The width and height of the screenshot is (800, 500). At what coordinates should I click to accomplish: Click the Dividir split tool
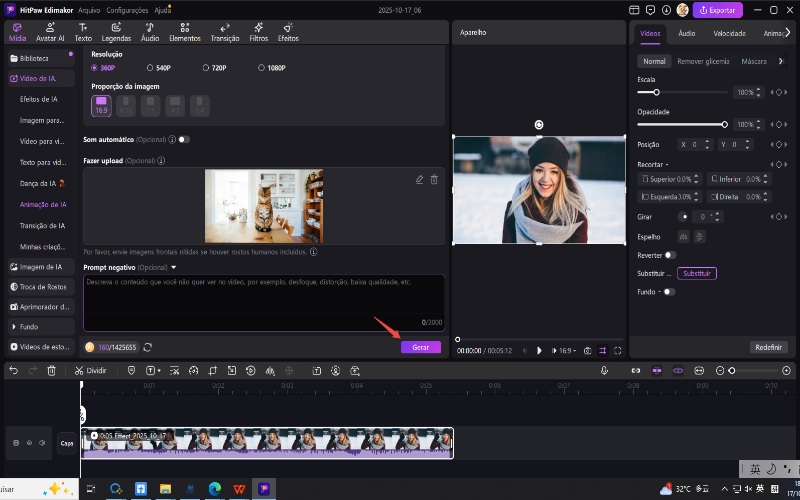point(90,370)
